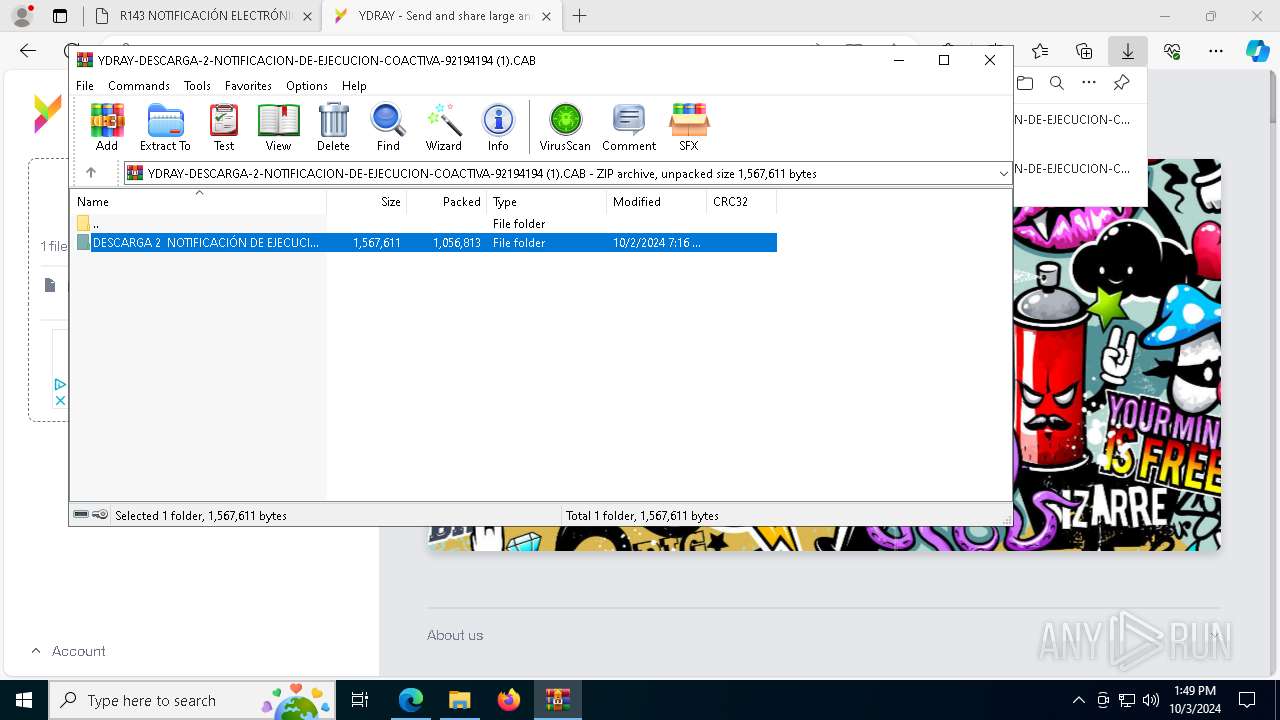Click the drive icon in status bar

coord(81,515)
